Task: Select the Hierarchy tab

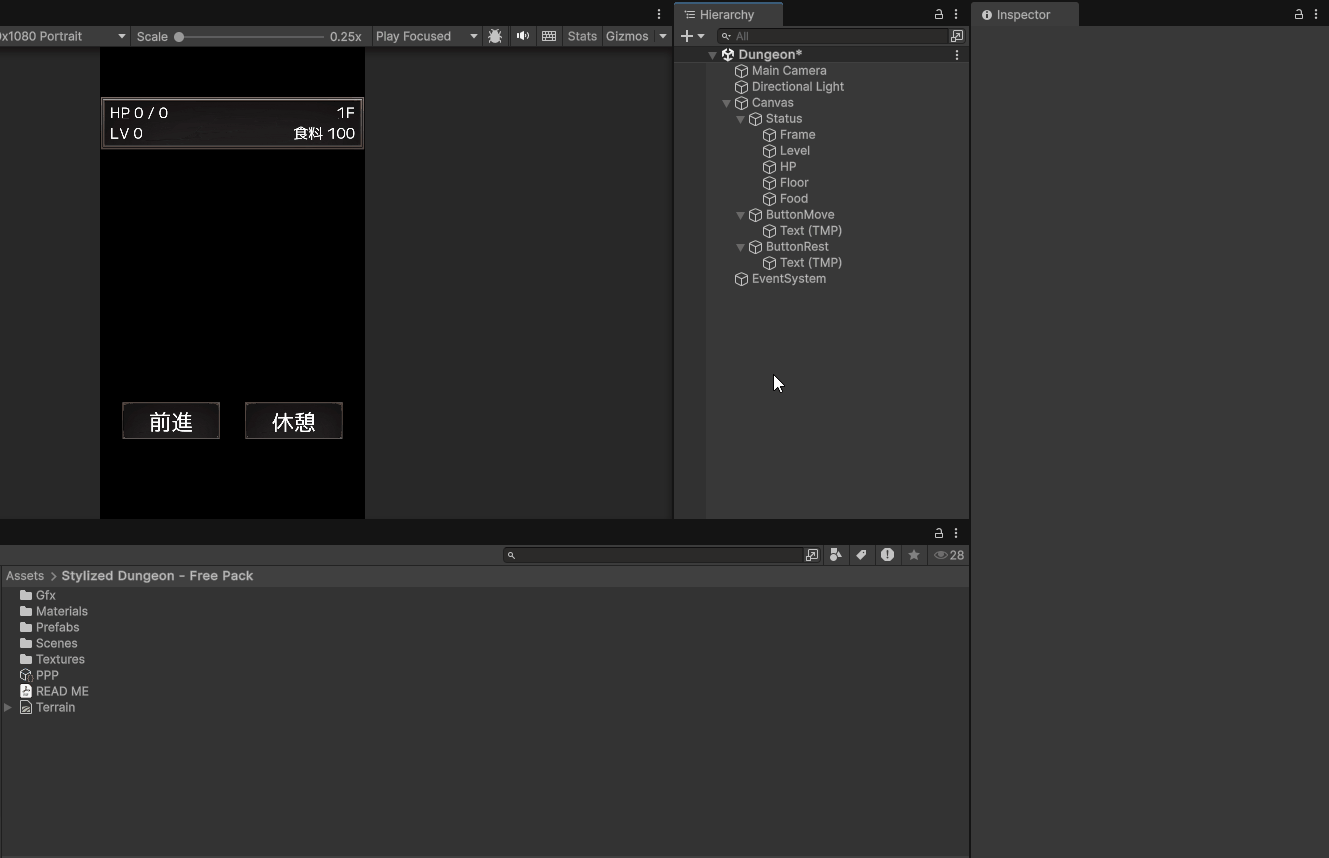Action: (727, 15)
